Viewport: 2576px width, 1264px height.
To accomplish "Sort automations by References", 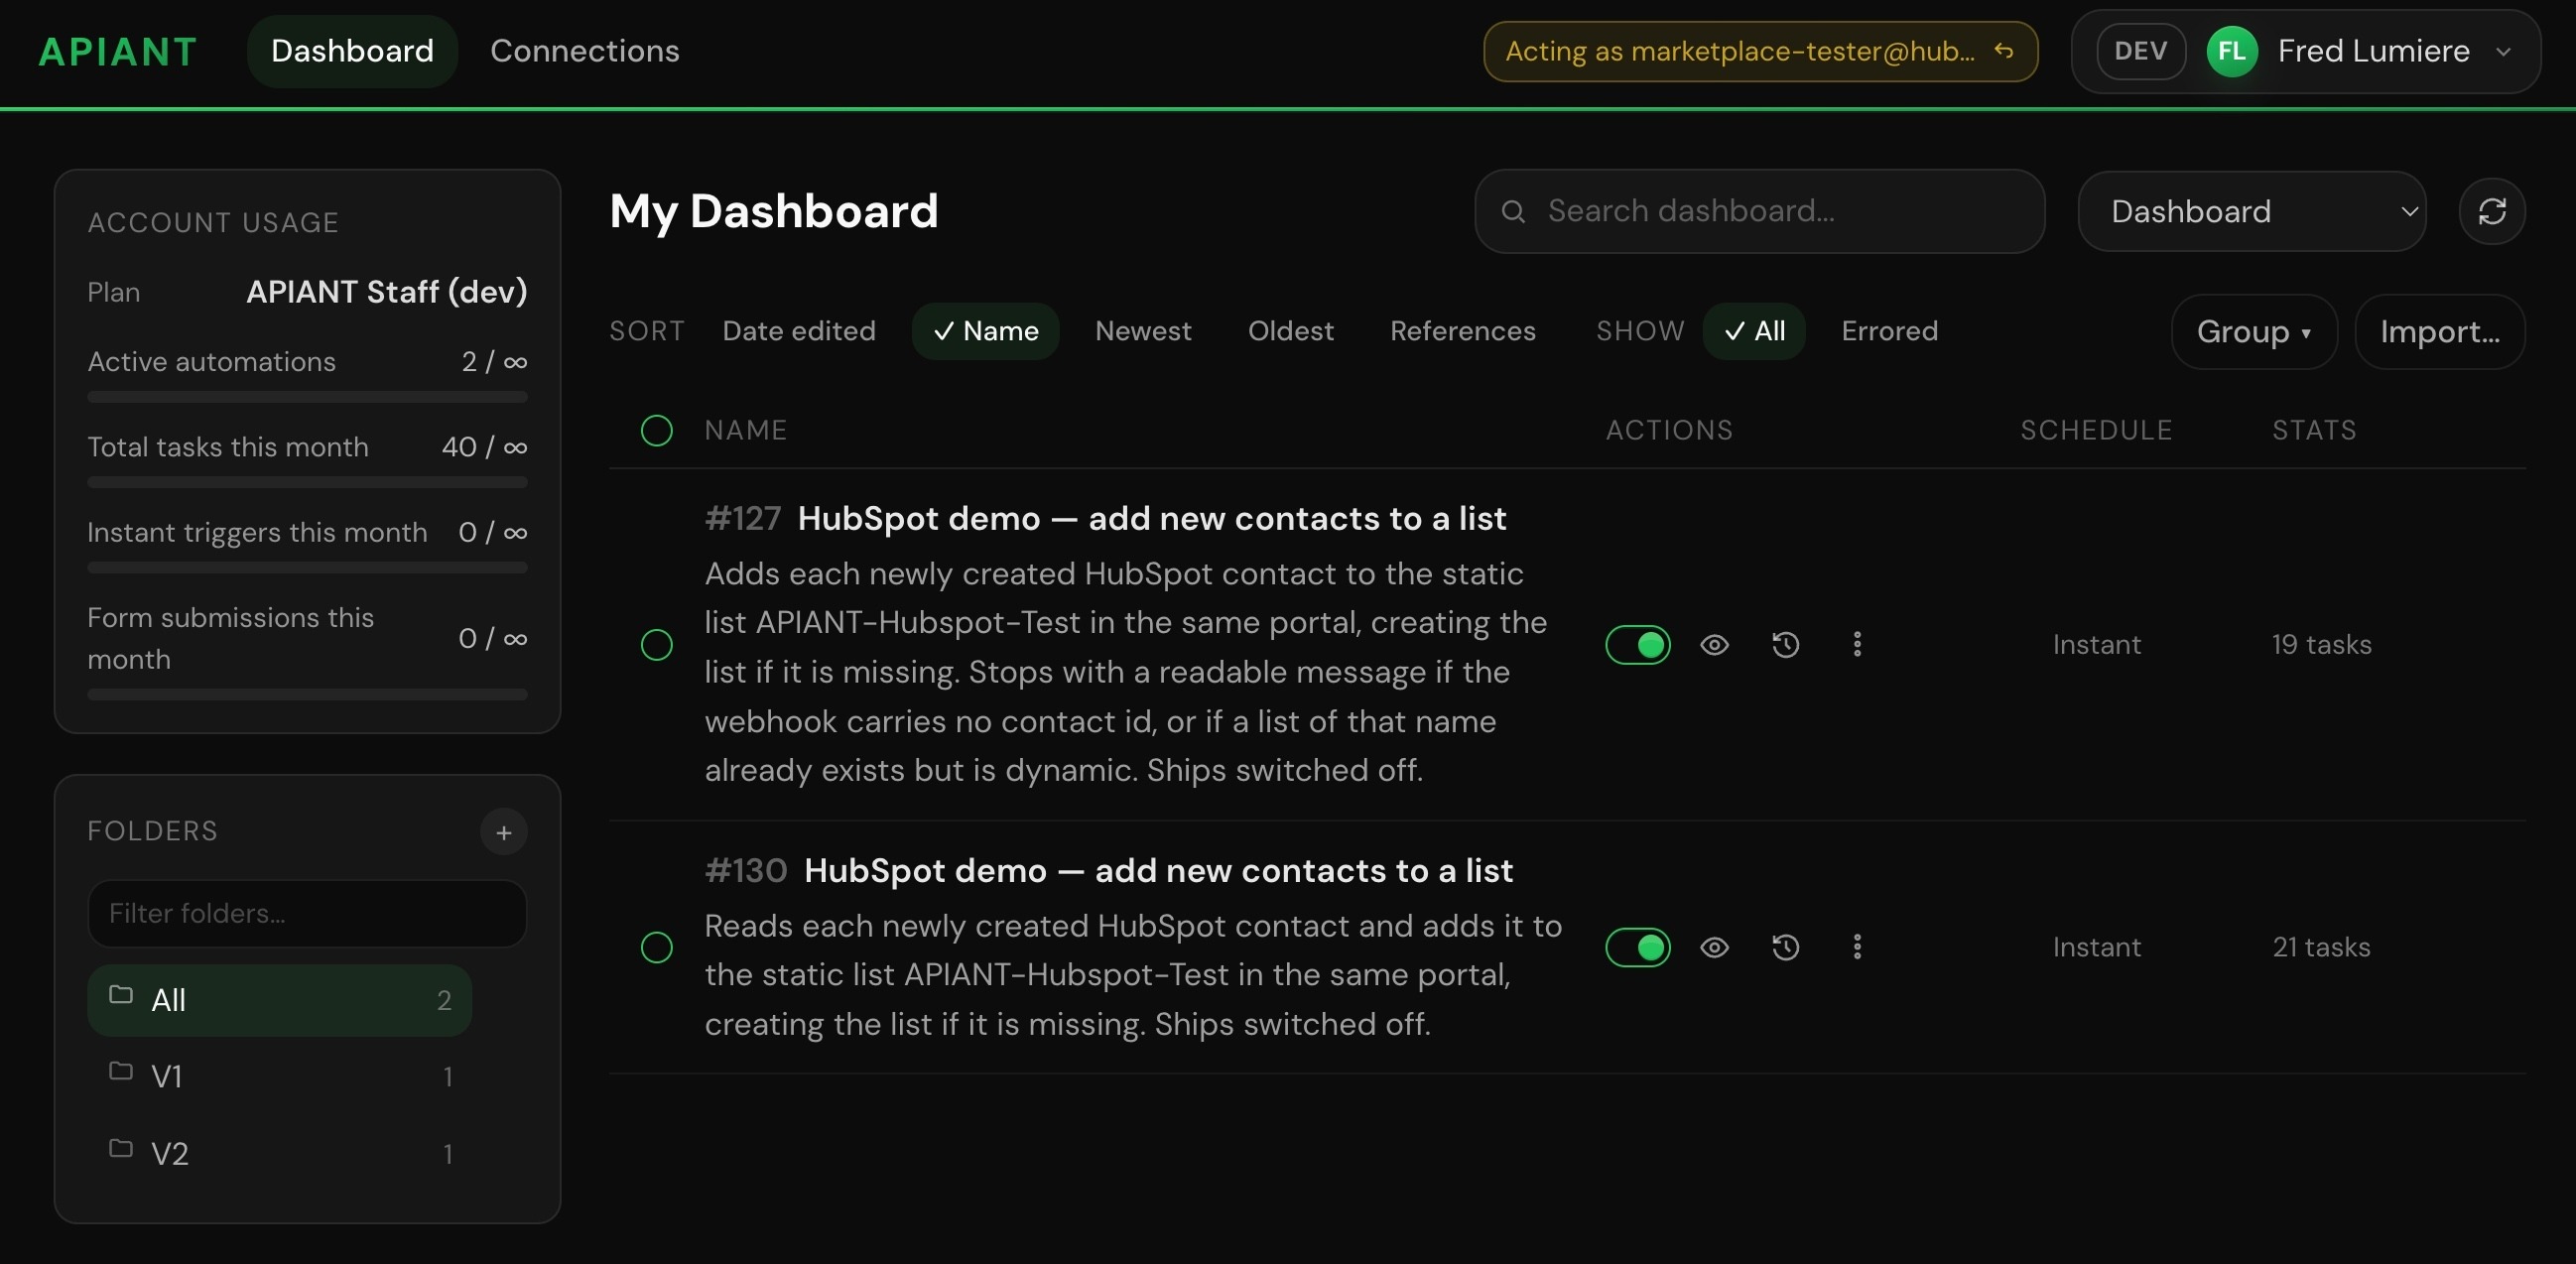I will 1462,331.
